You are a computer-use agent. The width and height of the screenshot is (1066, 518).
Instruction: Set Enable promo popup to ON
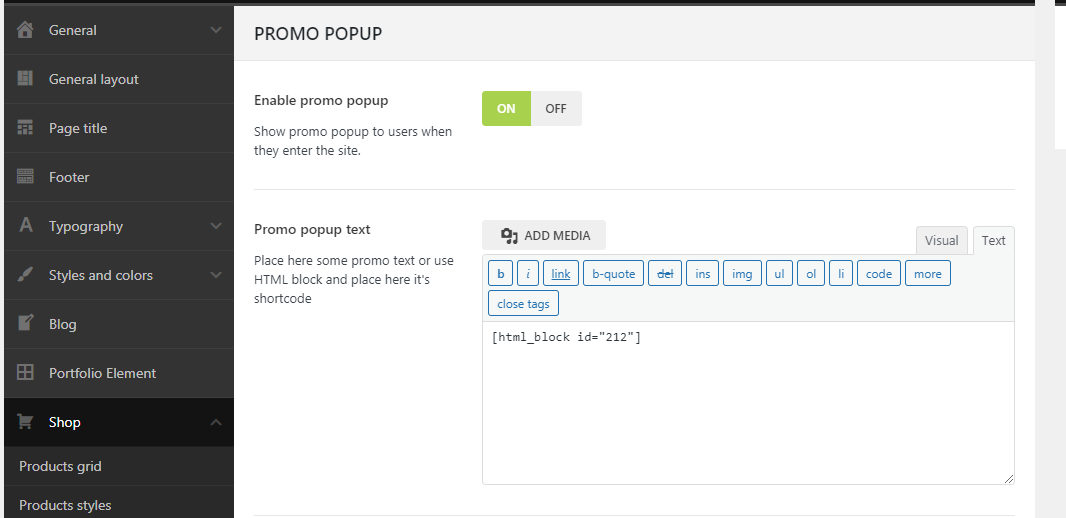tap(506, 109)
